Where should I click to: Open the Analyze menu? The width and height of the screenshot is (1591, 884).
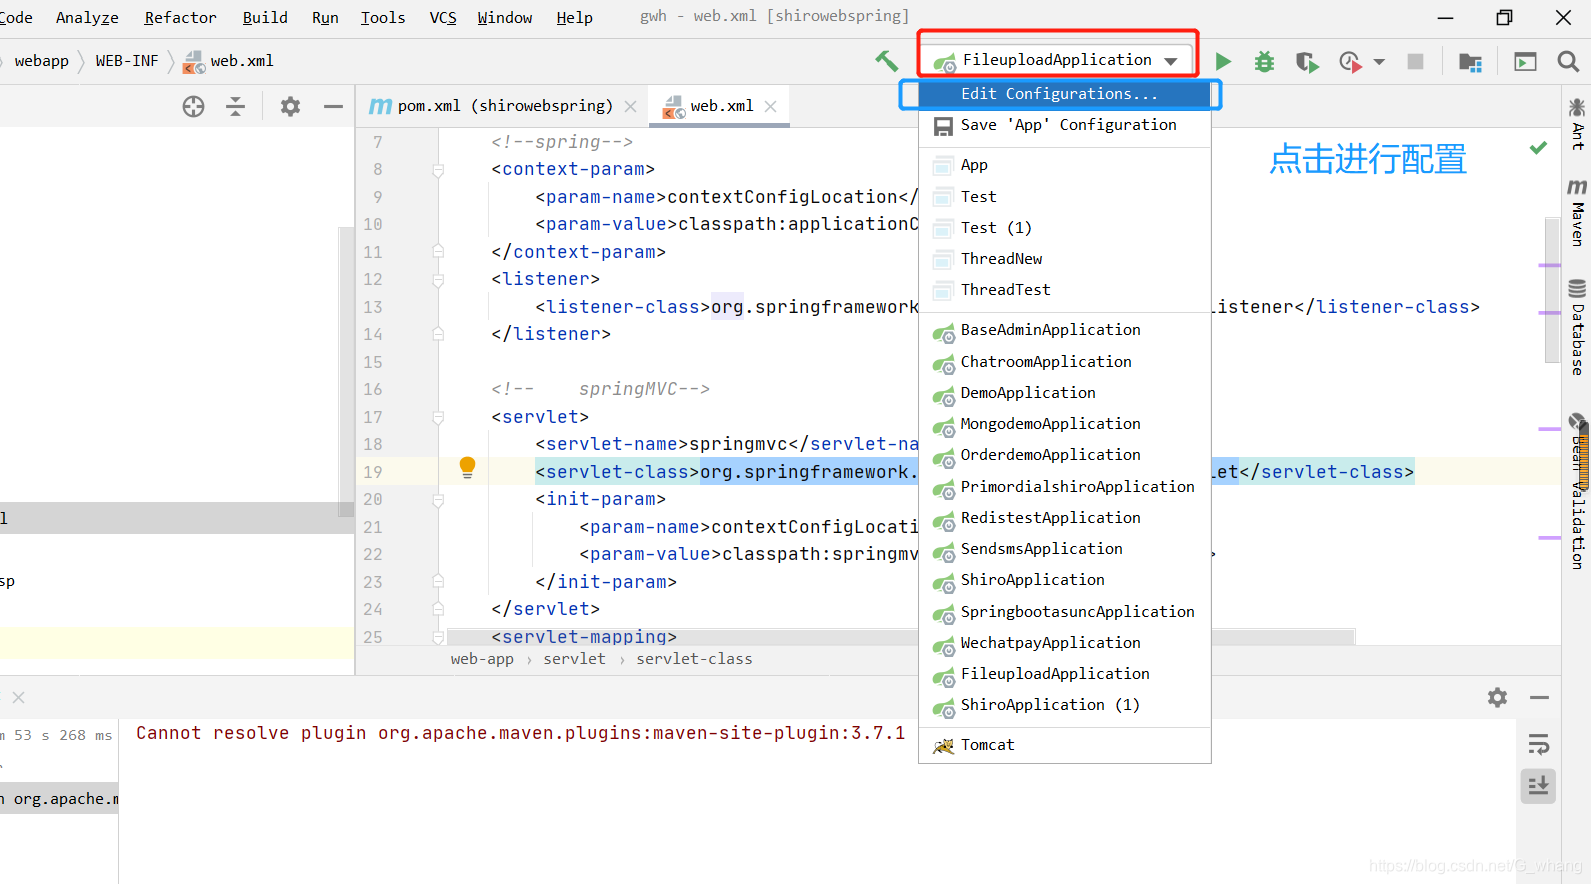[87, 18]
